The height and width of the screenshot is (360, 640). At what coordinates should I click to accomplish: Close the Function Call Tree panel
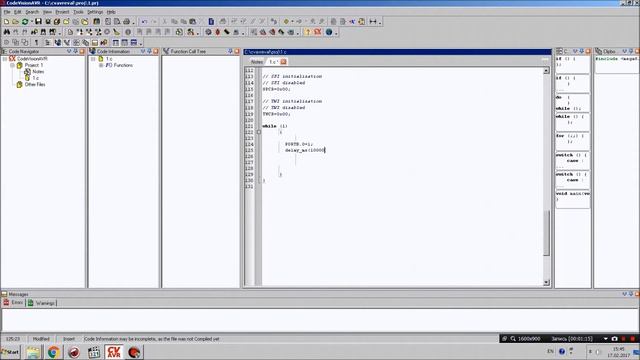[x=237, y=51]
